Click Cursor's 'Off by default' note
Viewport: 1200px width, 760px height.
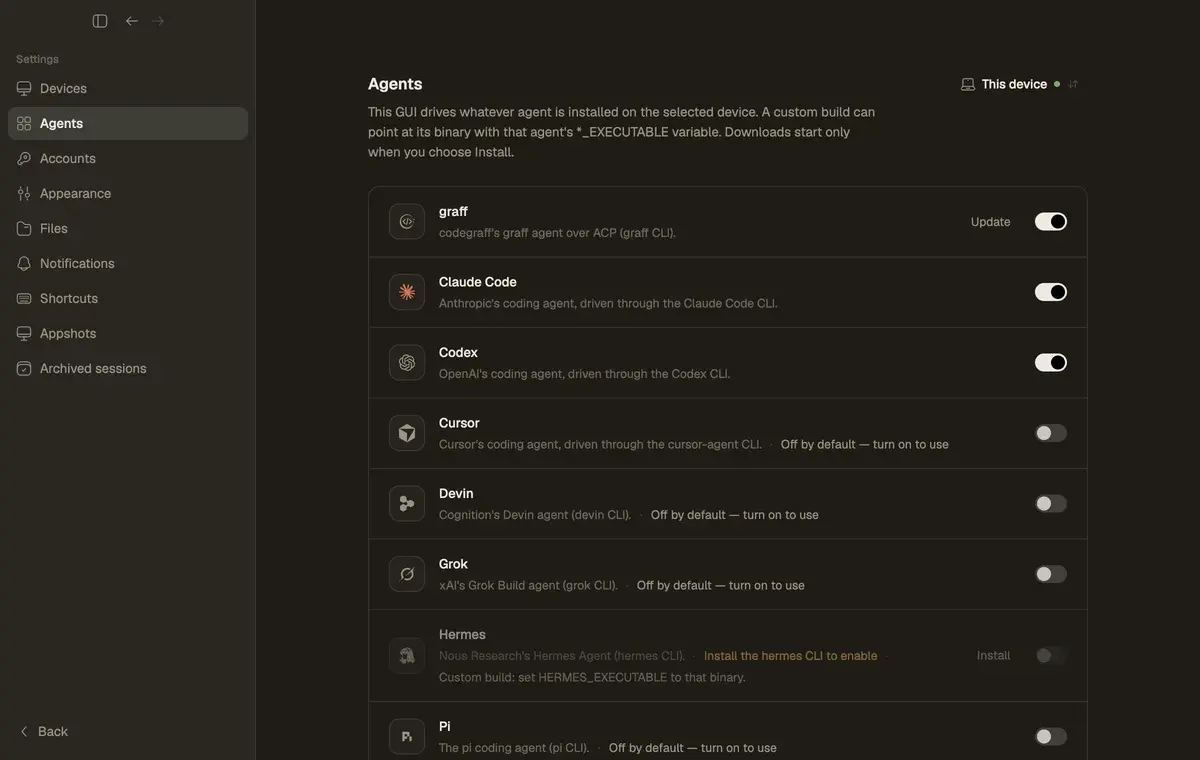864,444
